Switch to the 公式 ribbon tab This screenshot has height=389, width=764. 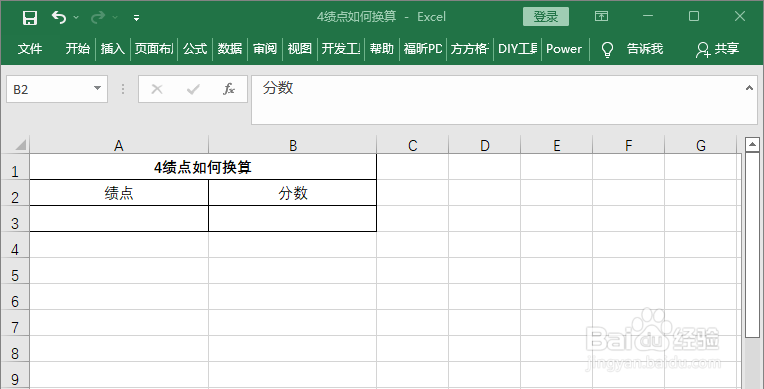pyautogui.click(x=195, y=49)
